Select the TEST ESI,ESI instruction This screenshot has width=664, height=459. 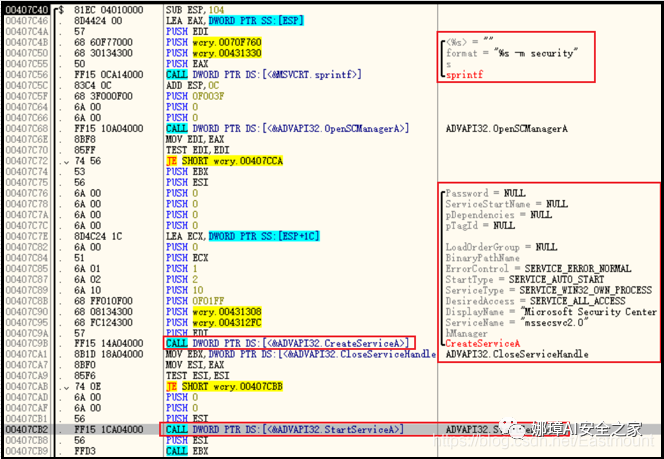click(x=198, y=375)
